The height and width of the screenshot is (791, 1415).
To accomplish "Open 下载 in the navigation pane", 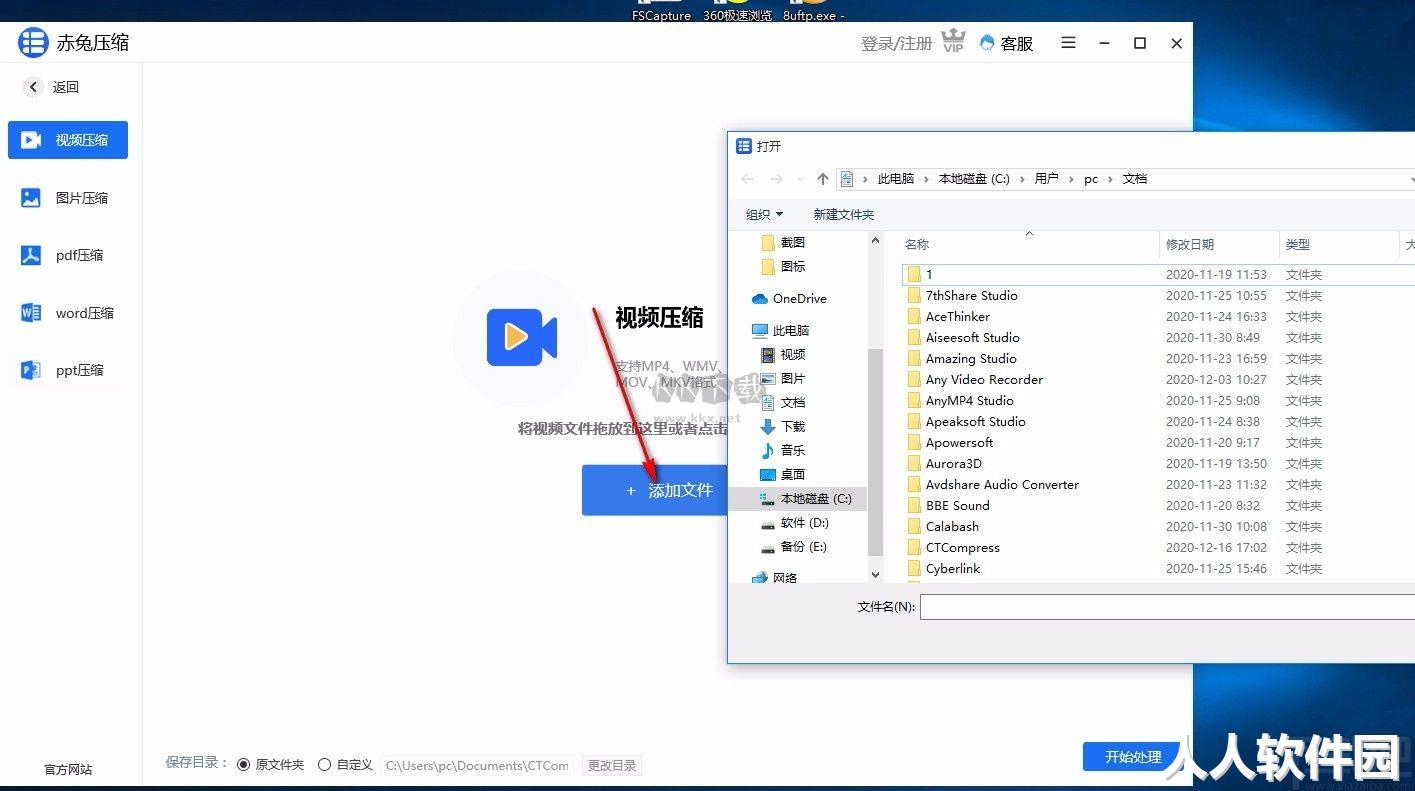I will tap(783, 426).
